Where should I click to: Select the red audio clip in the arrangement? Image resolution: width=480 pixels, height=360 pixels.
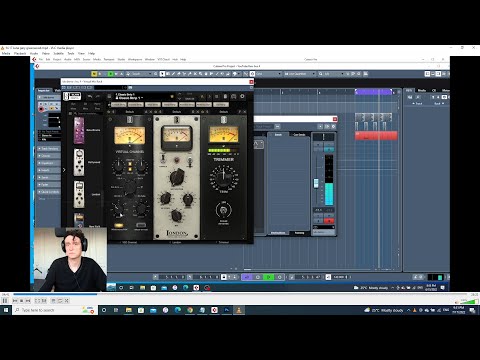pyautogui.click(x=376, y=136)
